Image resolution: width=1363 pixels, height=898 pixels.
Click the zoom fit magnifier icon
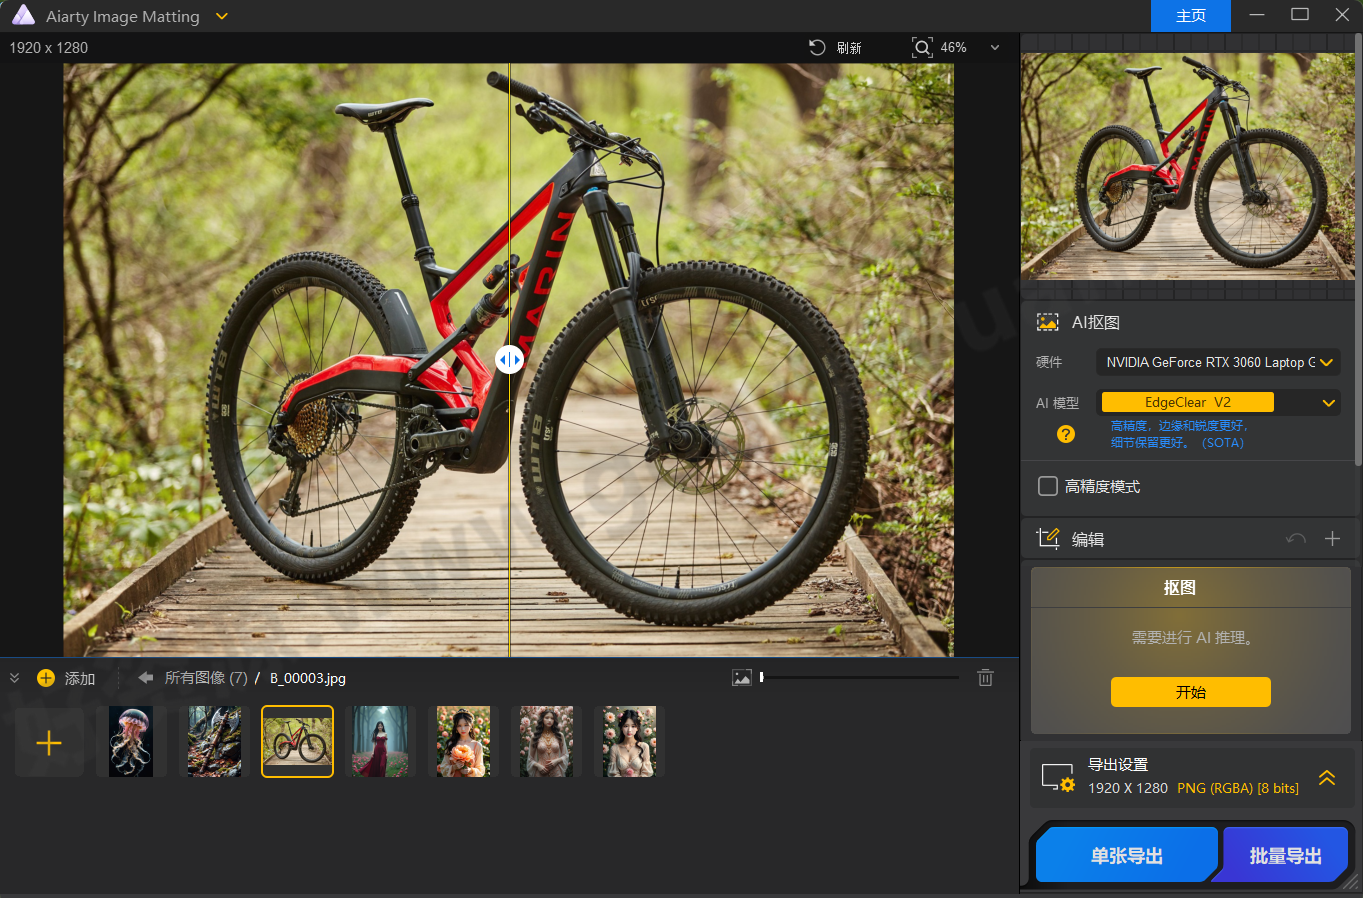tap(922, 47)
